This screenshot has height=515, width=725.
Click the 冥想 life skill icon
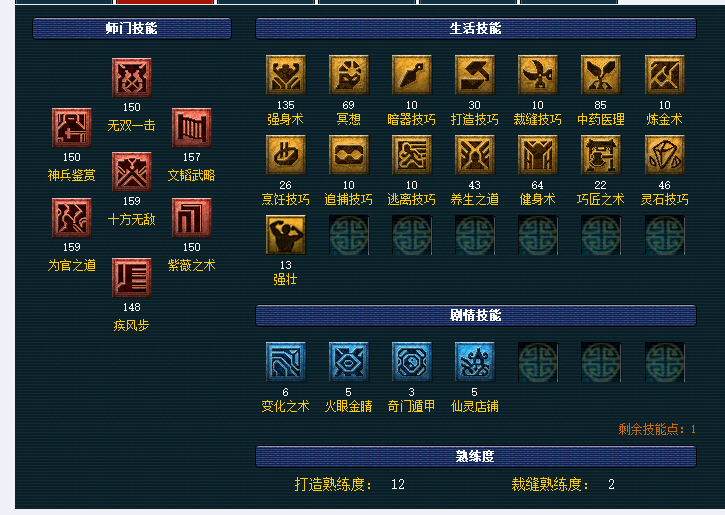tap(349, 75)
